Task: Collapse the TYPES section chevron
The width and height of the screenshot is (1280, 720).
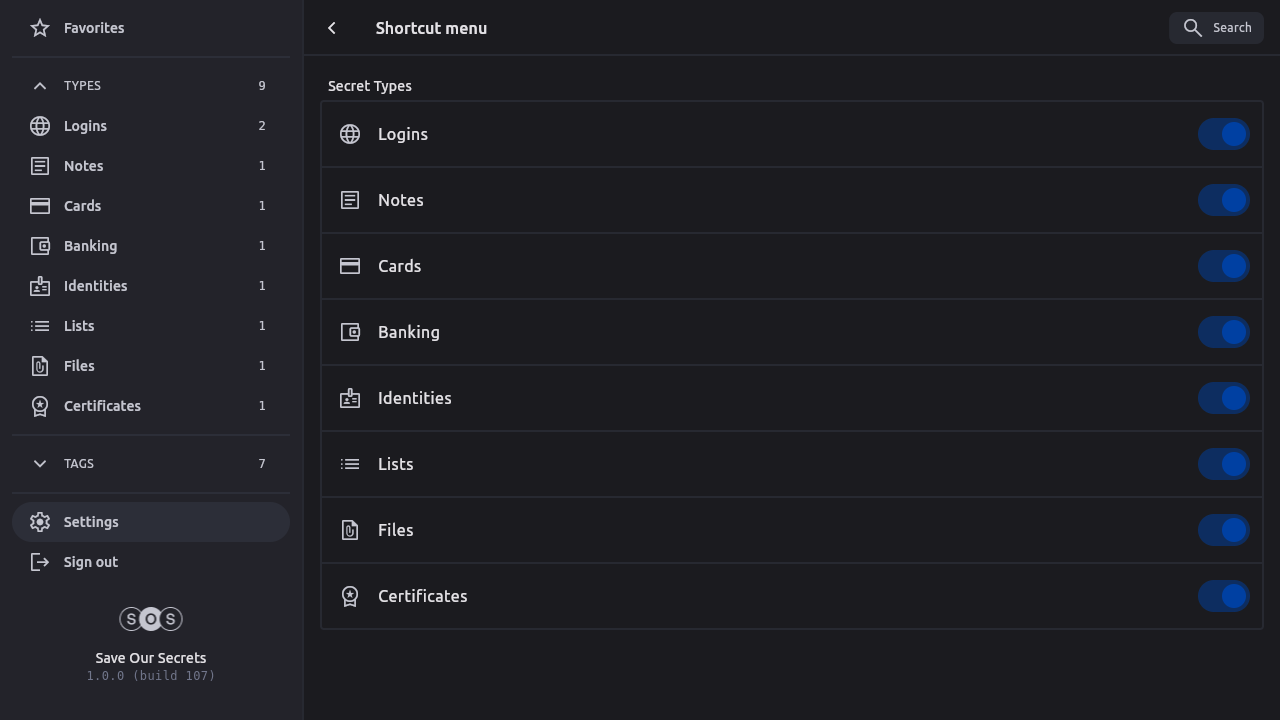Action: 40,86
